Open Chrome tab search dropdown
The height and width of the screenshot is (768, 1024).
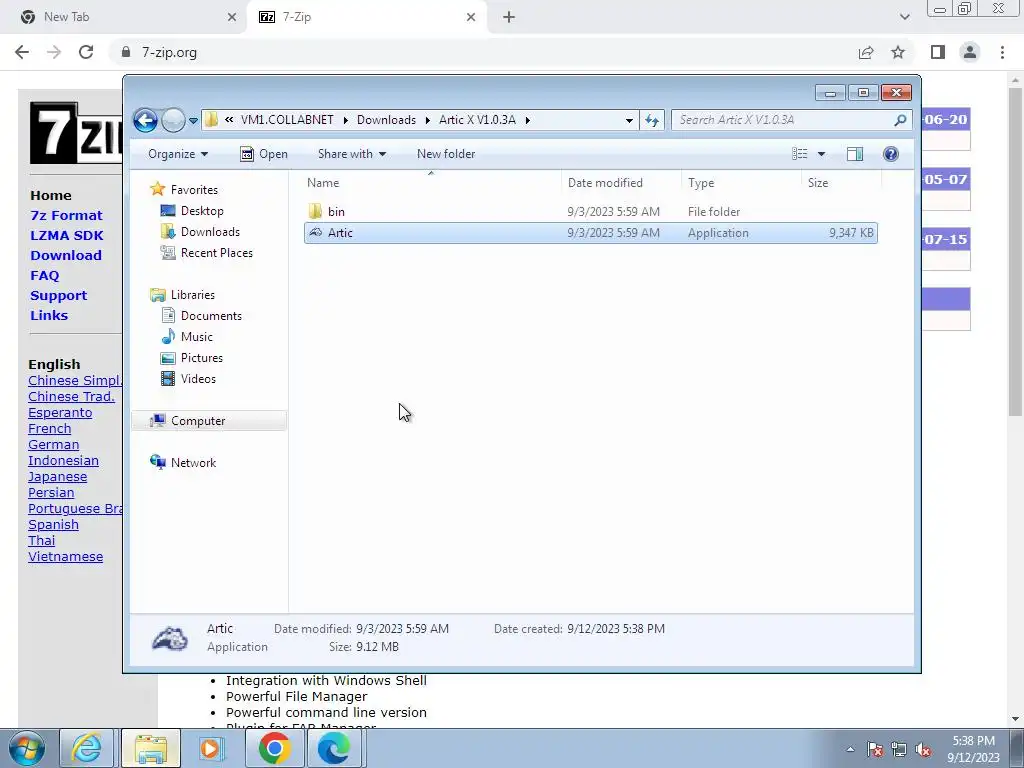coord(904,18)
